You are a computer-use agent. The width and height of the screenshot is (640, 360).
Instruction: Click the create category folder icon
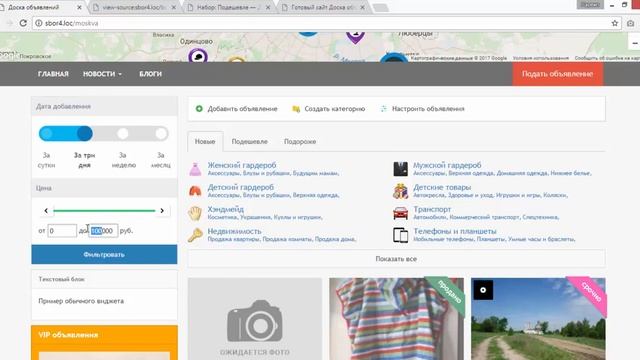(296, 109)
